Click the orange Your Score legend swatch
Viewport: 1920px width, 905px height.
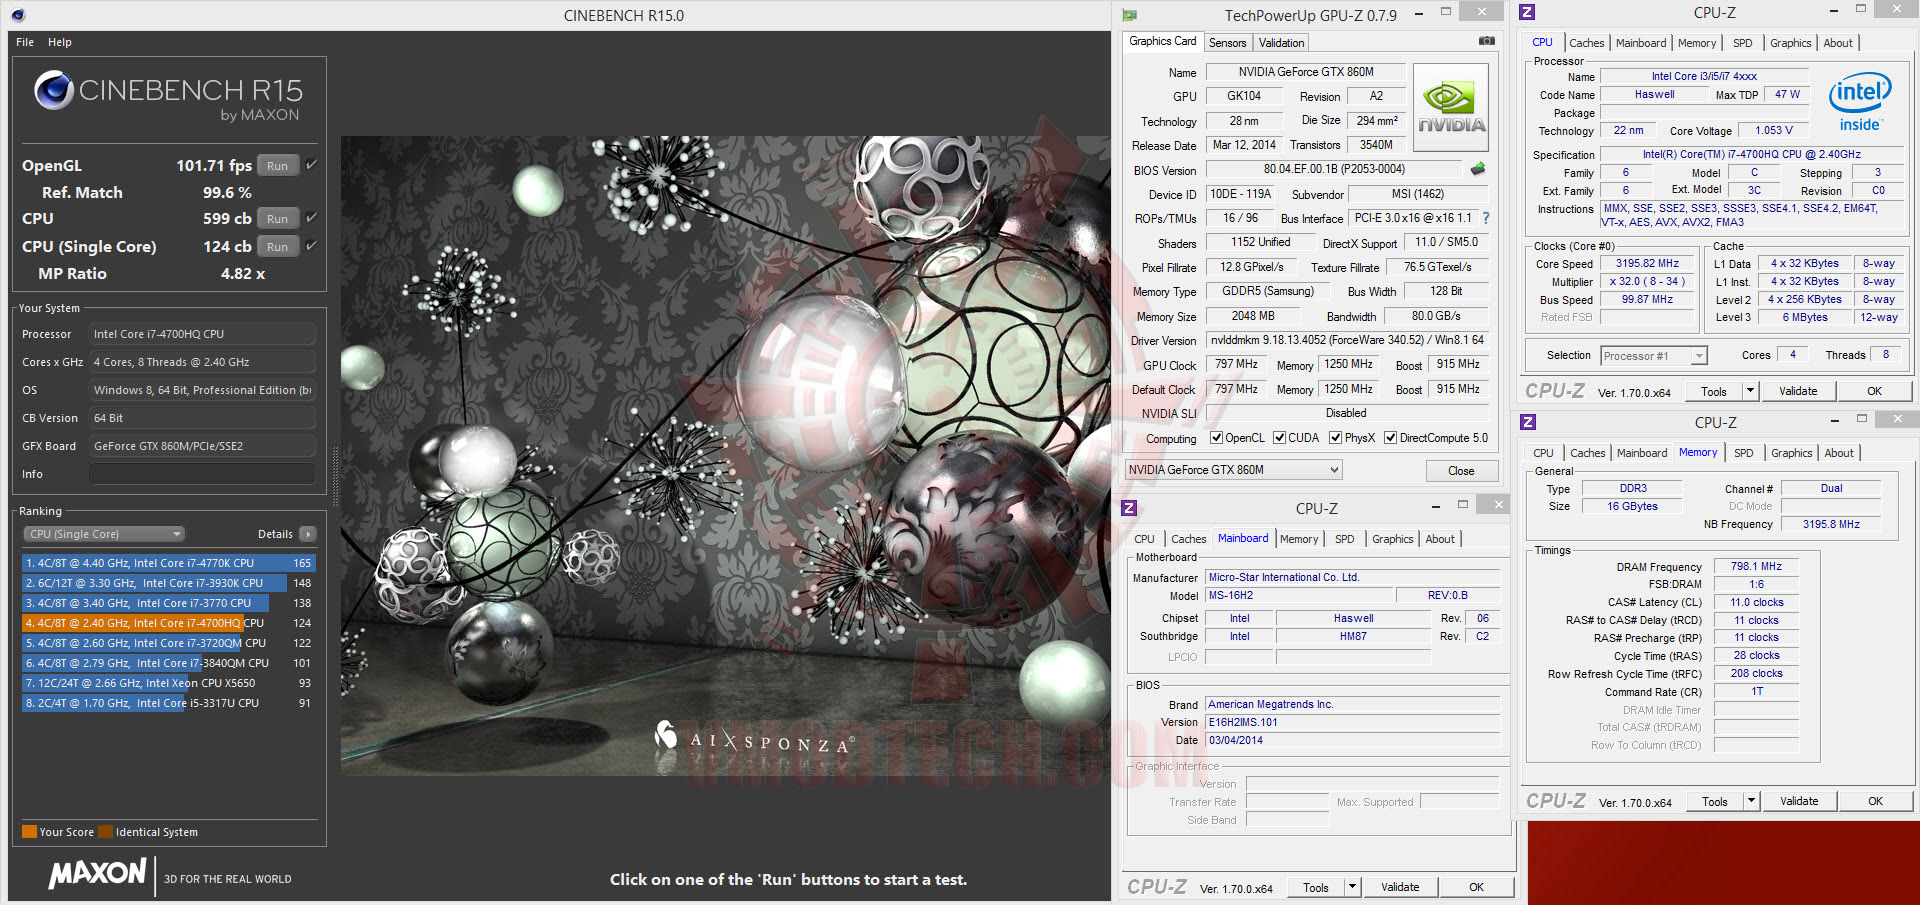[29, 831]
